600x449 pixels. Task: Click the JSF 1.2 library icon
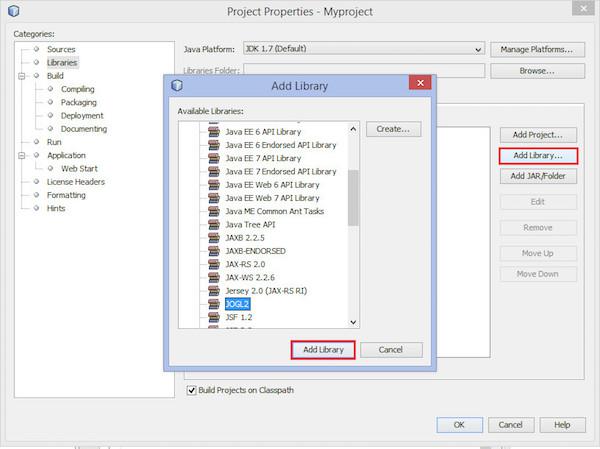(214, 317)
